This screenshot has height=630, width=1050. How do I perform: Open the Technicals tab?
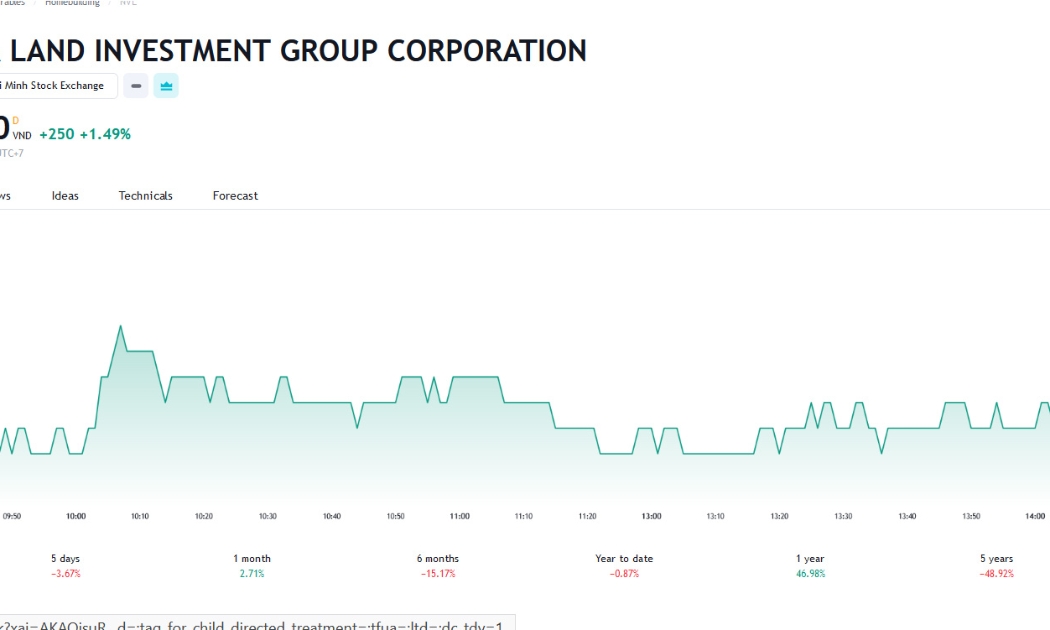pyautogui.click(x=145, y=195)
